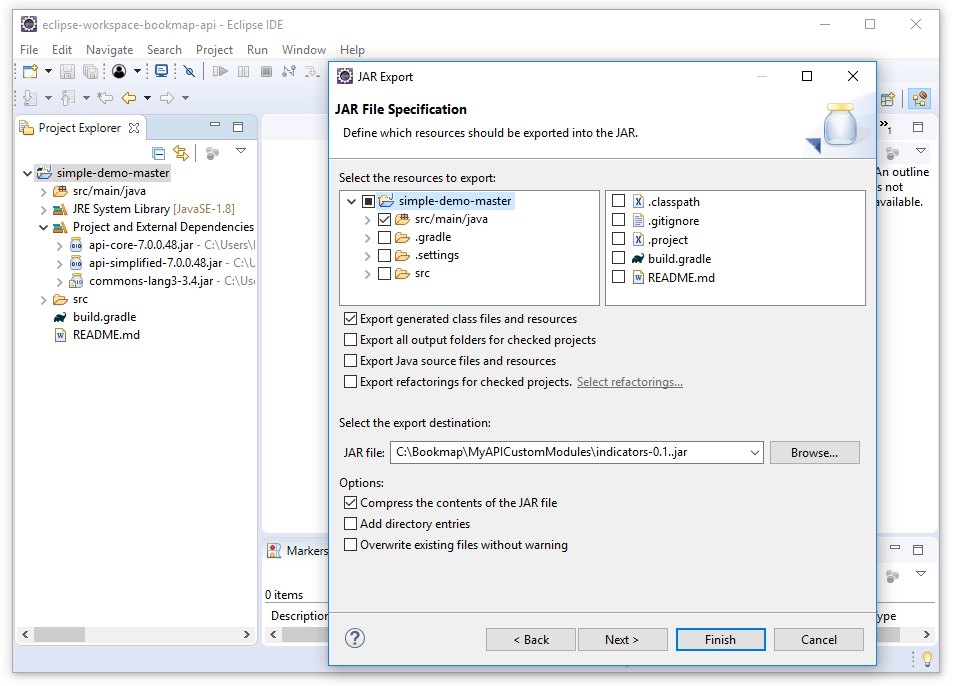Click the light bulb tip icon

(927, 659)
